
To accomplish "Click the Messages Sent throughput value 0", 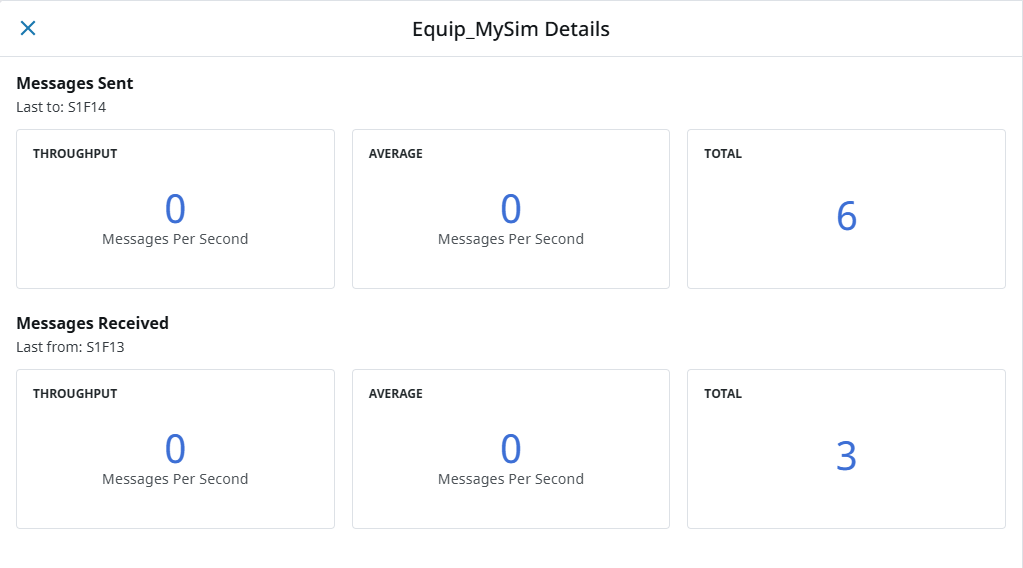I will click(175, 209).
